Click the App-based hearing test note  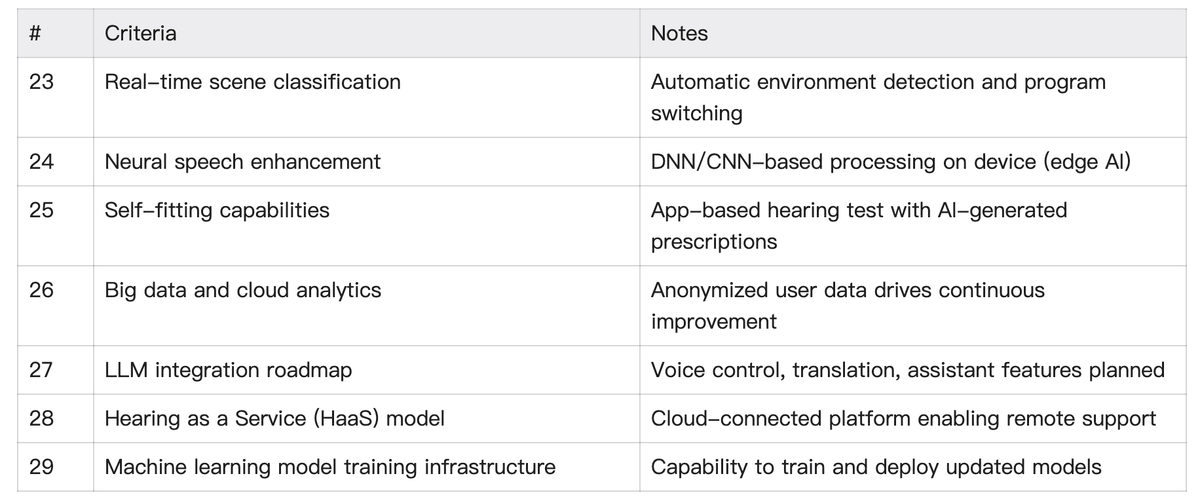[x=858, y=225]
